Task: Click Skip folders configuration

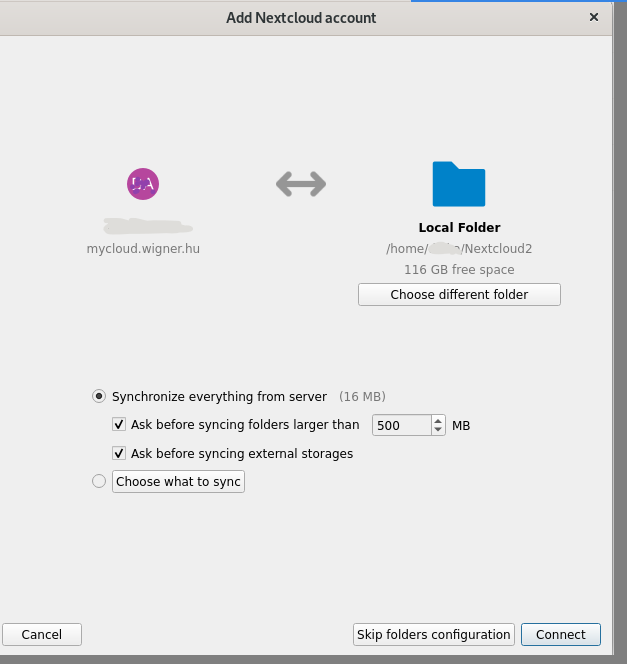Action: 434,634
